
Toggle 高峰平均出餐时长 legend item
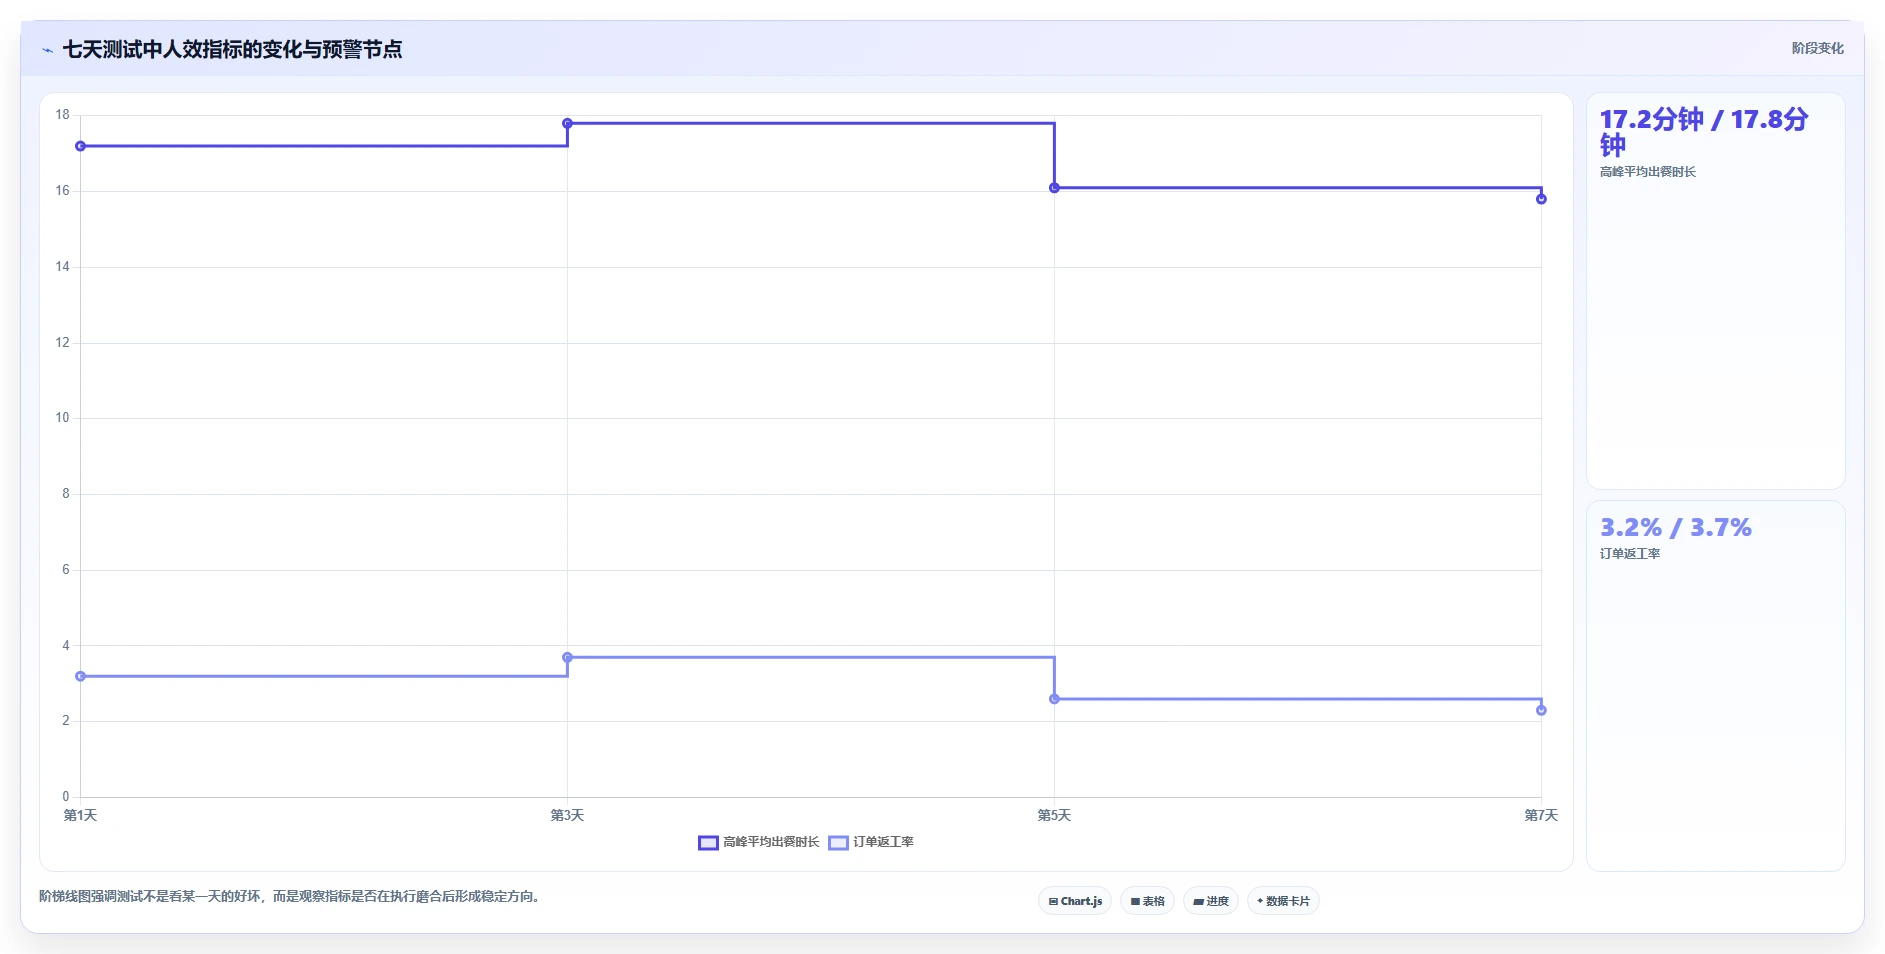(x=759, y=842)
